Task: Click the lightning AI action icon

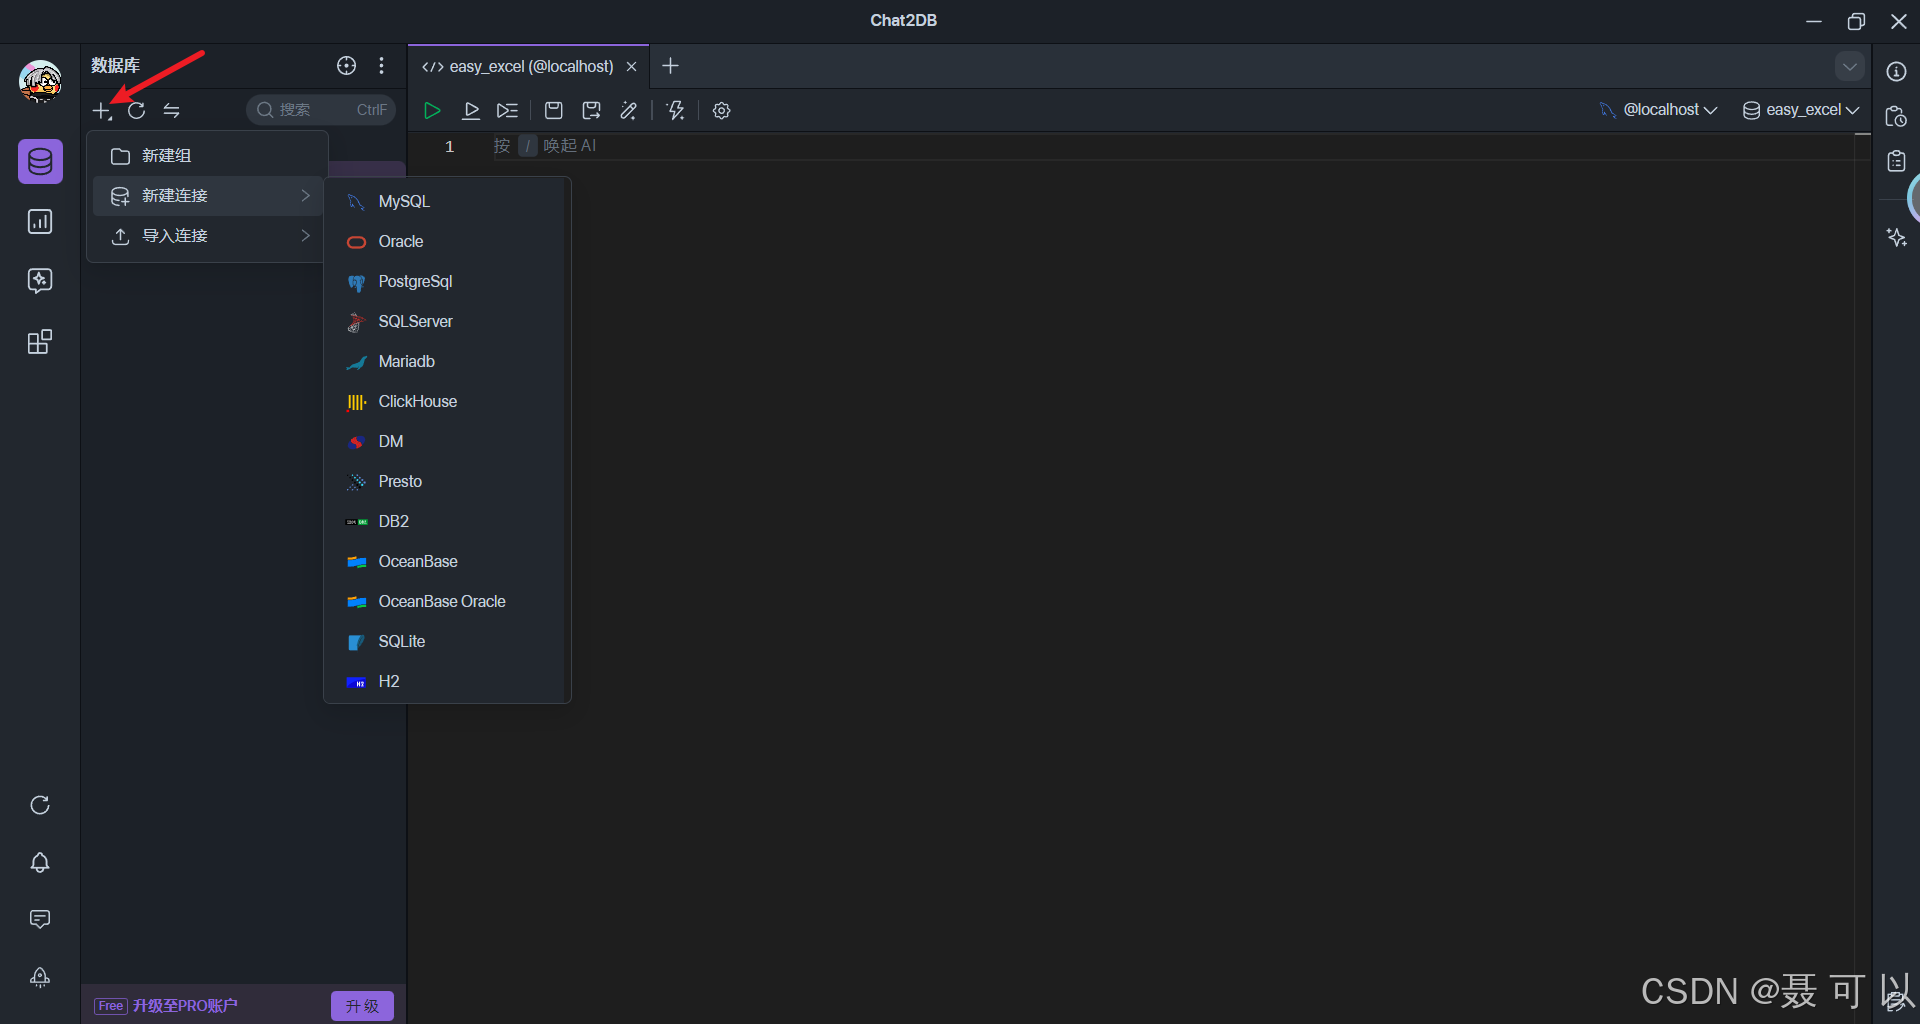Action: point(676,110)
